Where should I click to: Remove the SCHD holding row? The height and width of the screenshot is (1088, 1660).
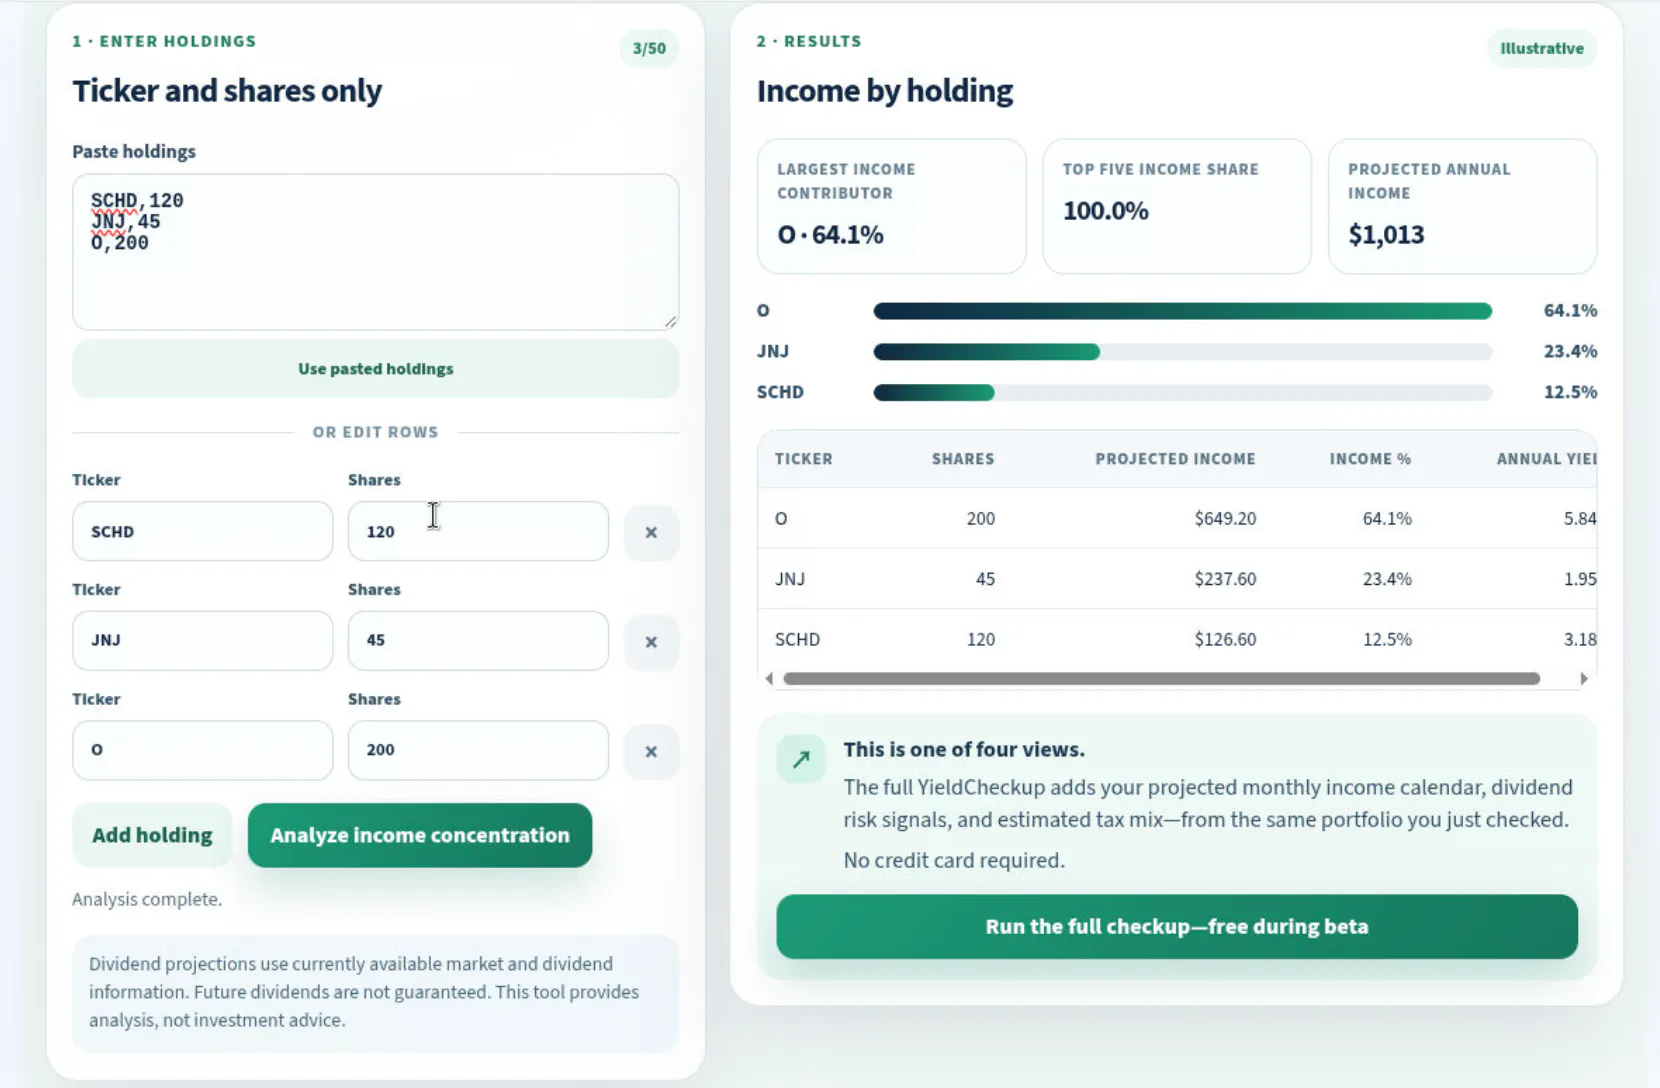[x=651, y=532]
